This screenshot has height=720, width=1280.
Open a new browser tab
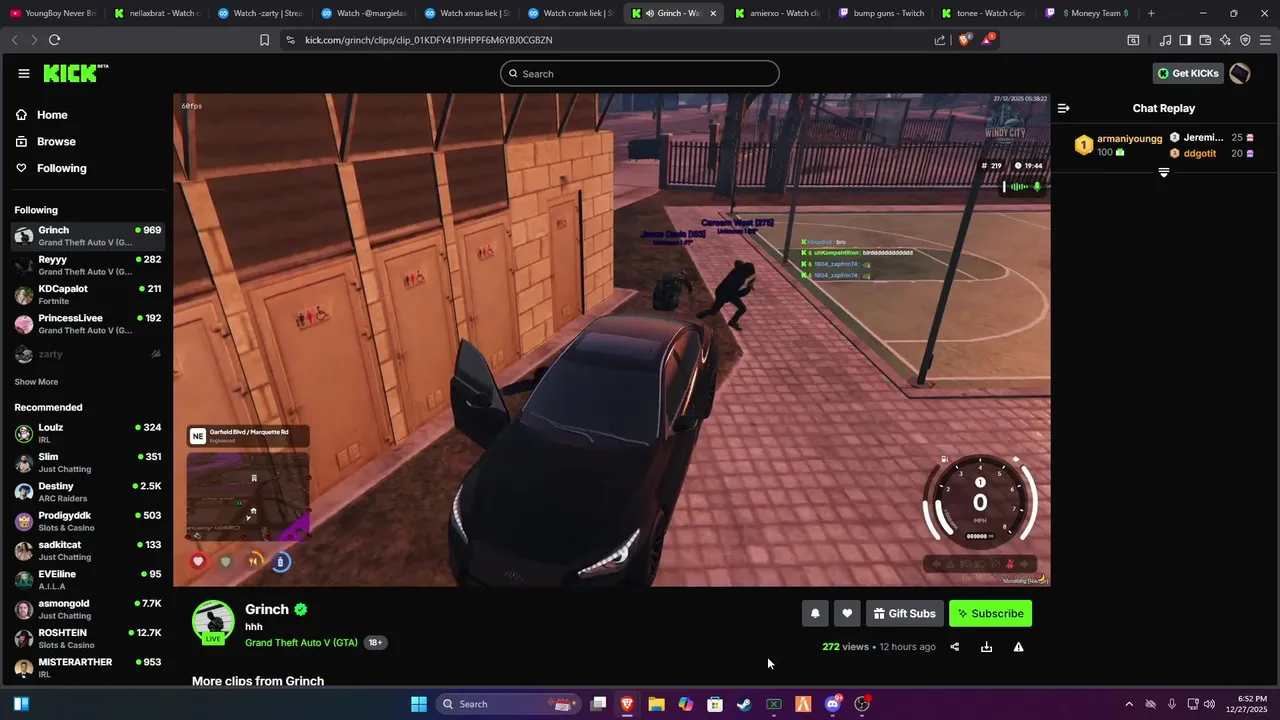tap(1151, 13)
